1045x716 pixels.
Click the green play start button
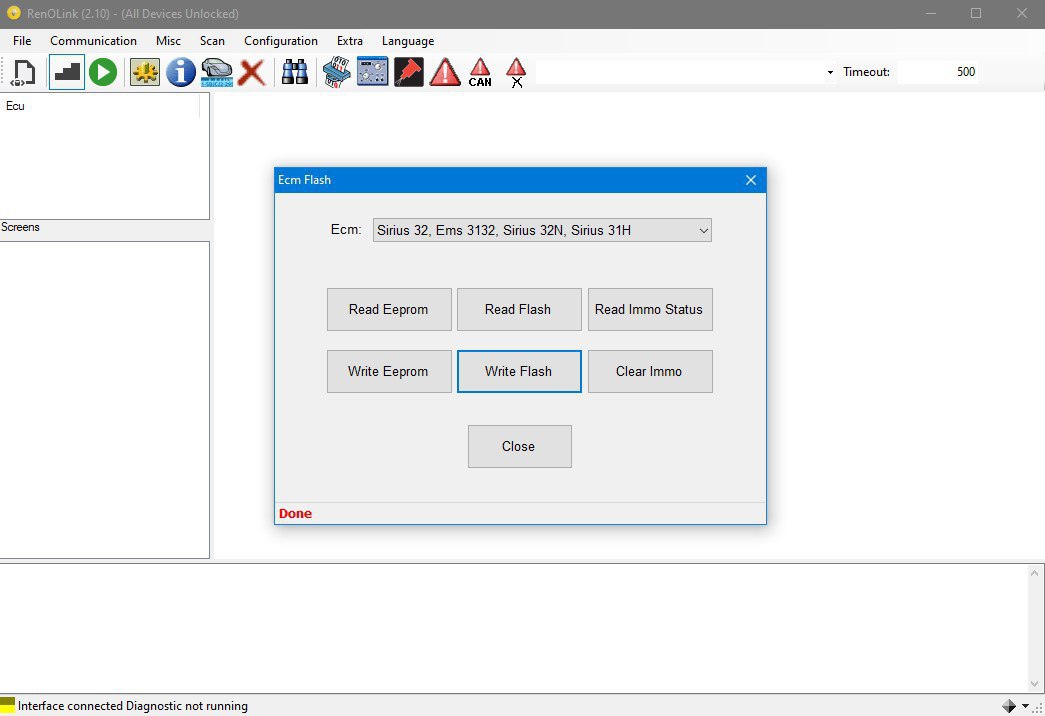tap(103, 72)
